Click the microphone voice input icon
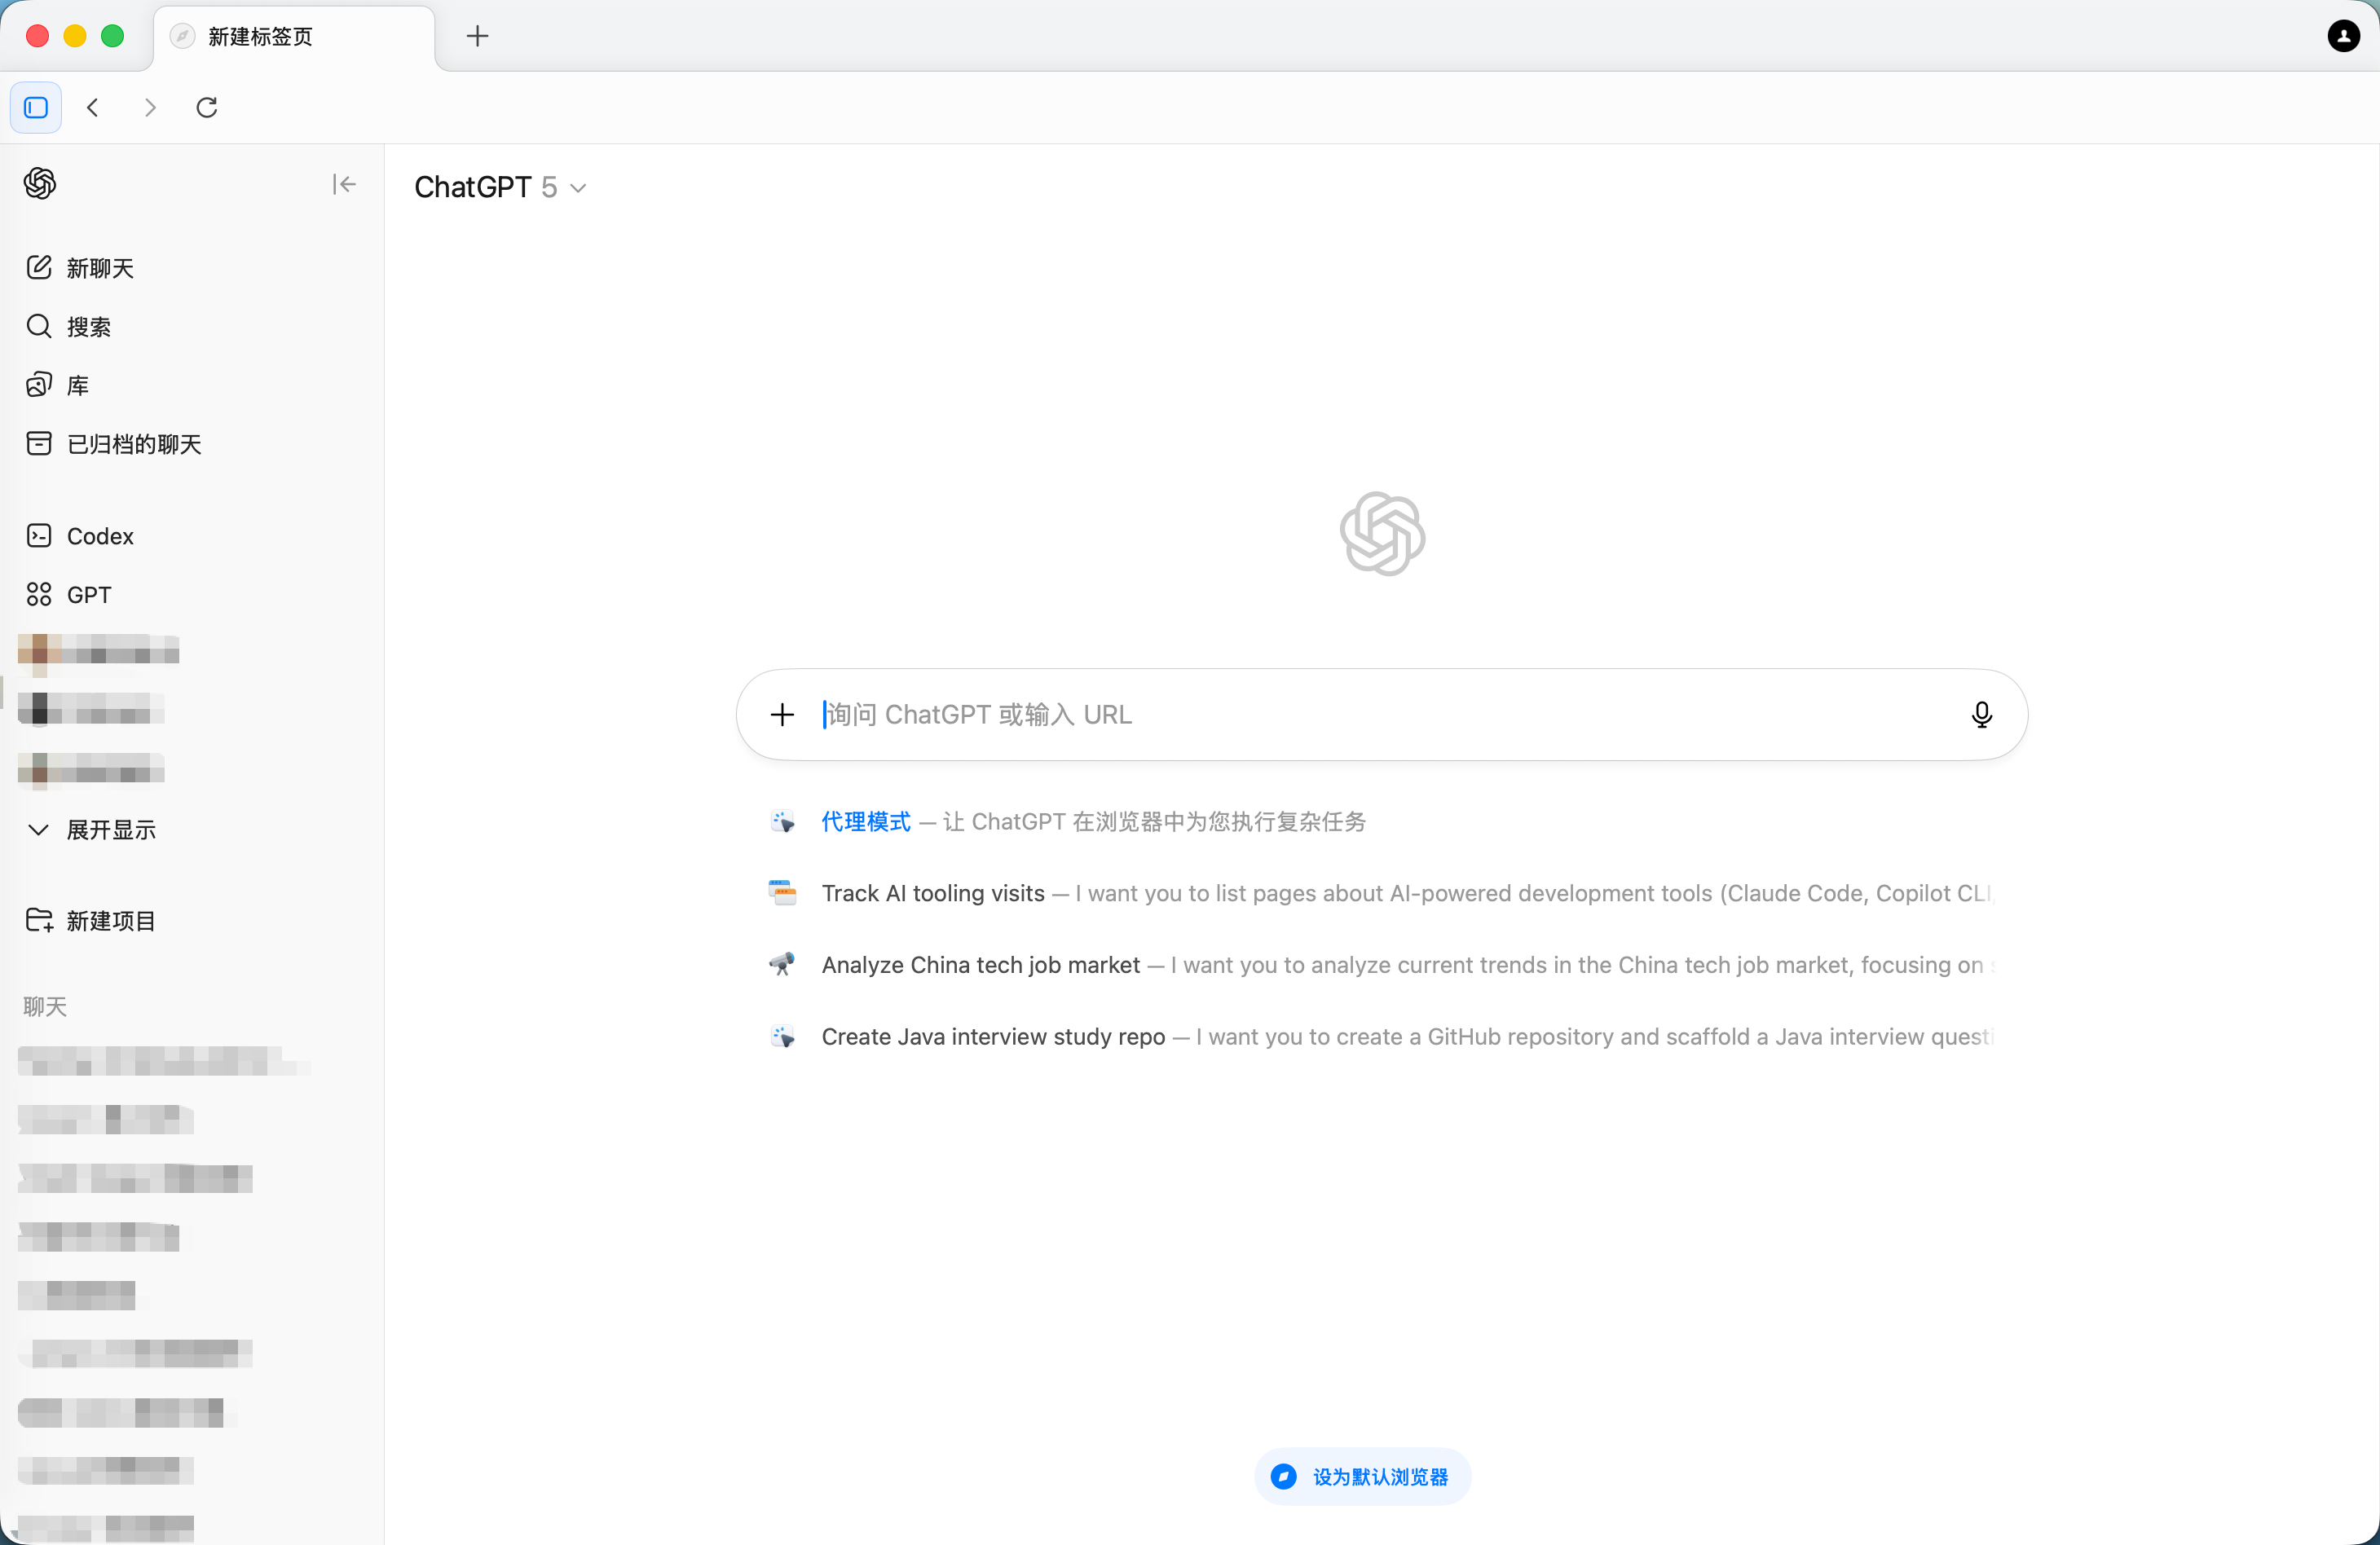 pos(1981,714)
